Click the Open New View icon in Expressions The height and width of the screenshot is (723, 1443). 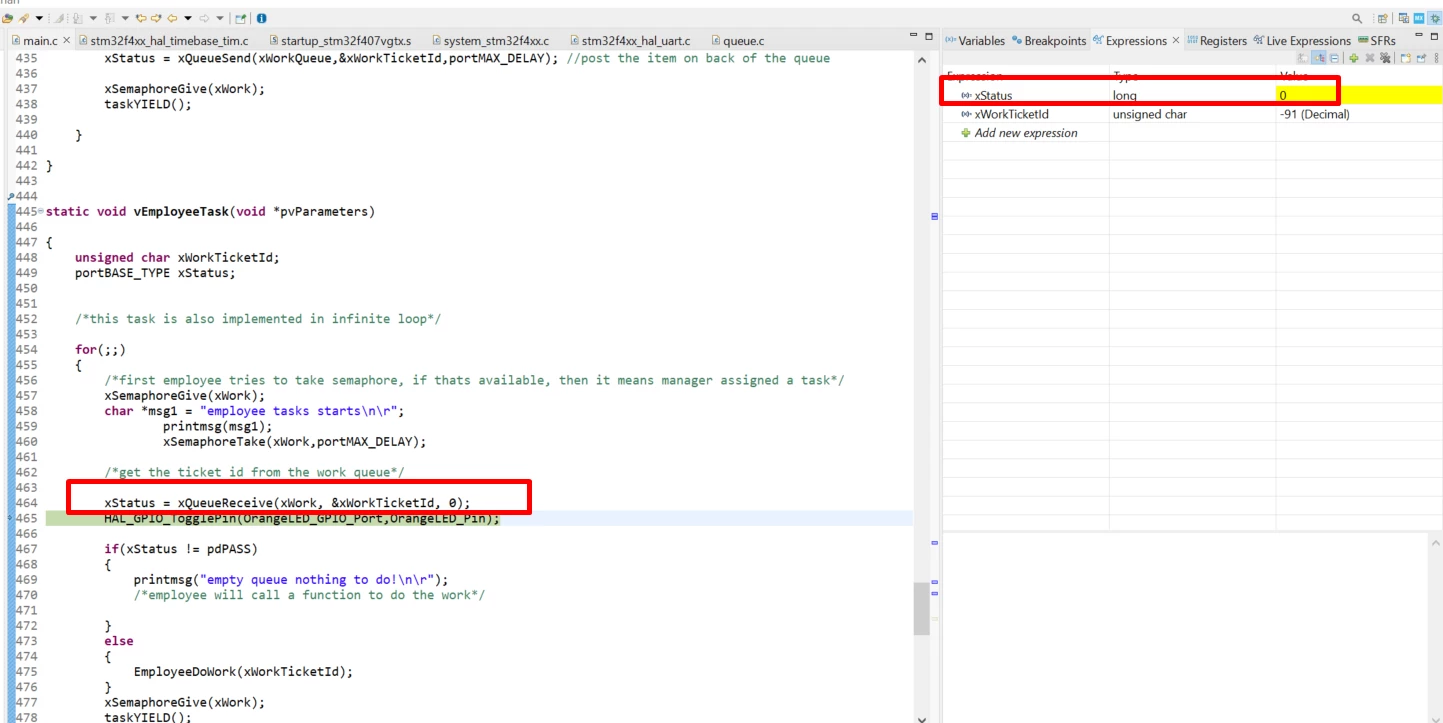click(1405, 58)
